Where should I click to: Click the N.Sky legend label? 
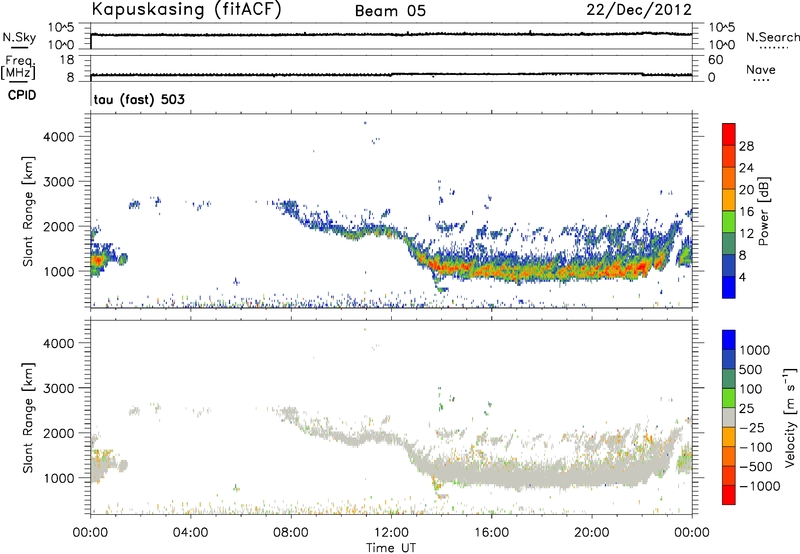pyautogui.click(x=19, y=37)
